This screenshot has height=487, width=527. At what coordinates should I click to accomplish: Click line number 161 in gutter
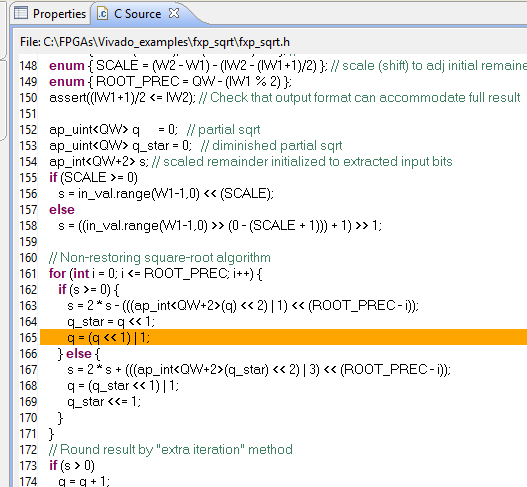28,274
